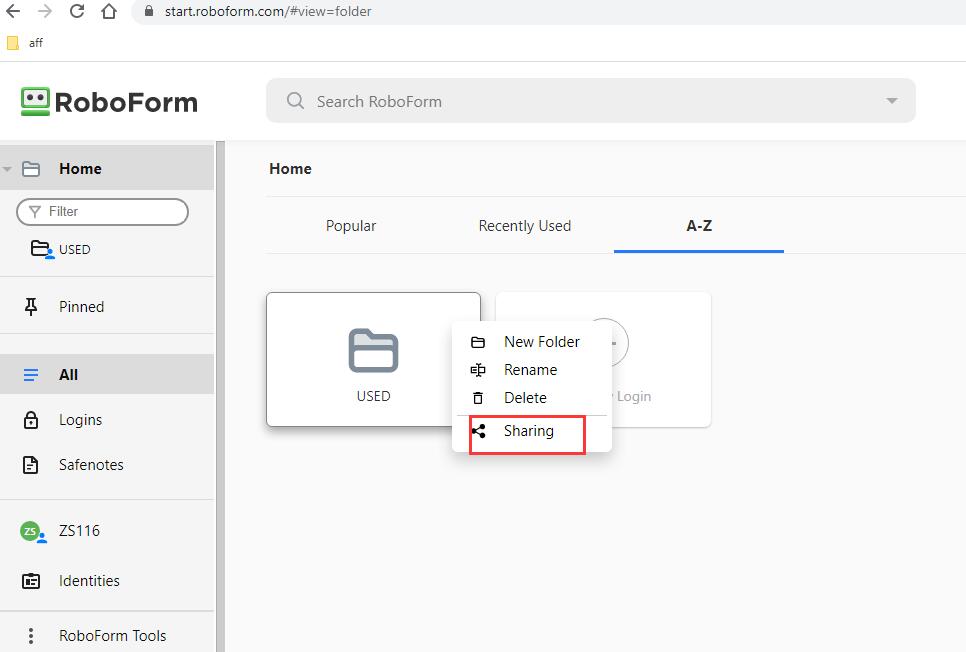Click the Logins padlock icon
The image size is (966, 652).
coord(31,420)
